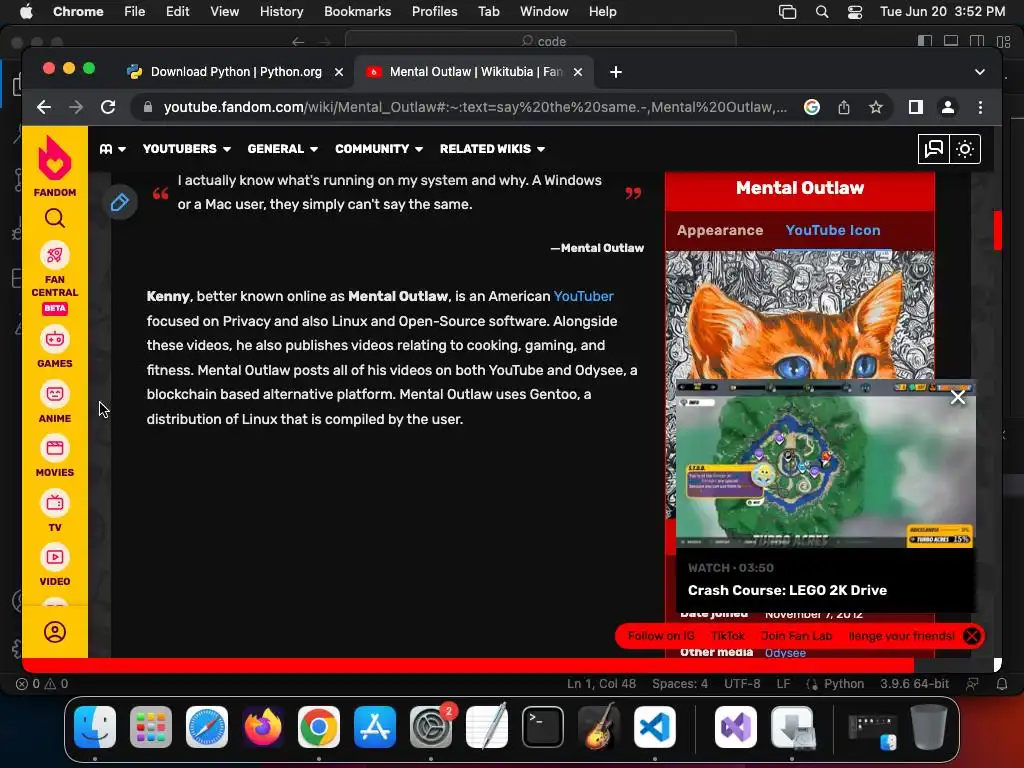The height and width of the screenshot is (768, 1024).
Task: Click Follow on IG link
Action: (x=661, y=636)
